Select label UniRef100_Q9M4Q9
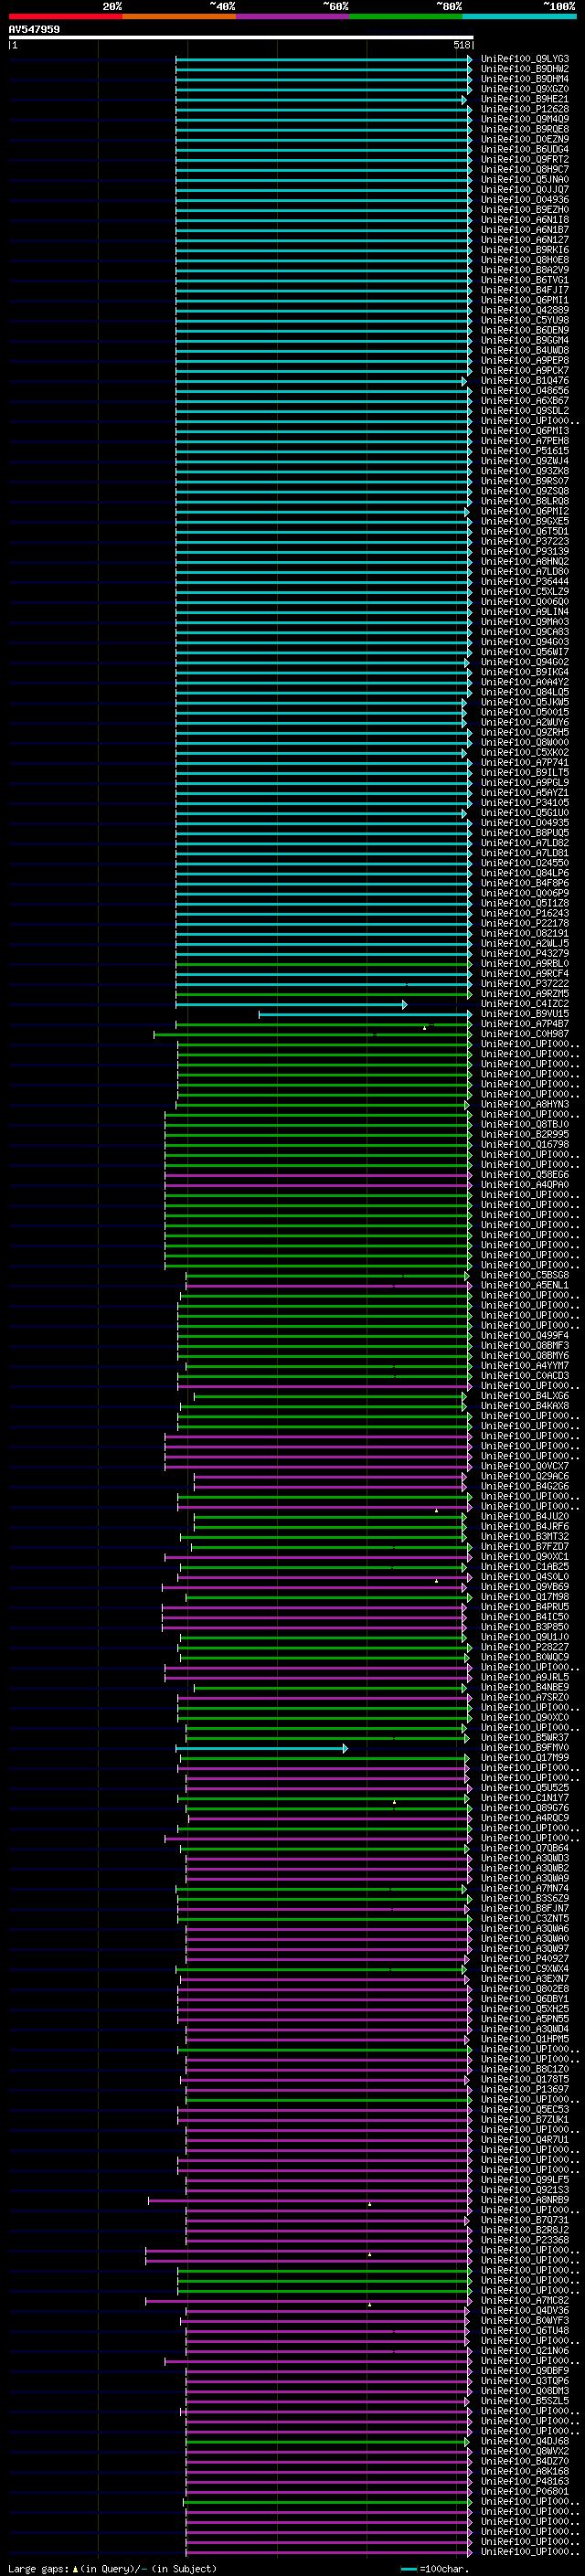This screenshot has height=2576, width=585. pyautogui.click(x=525, y=119)
